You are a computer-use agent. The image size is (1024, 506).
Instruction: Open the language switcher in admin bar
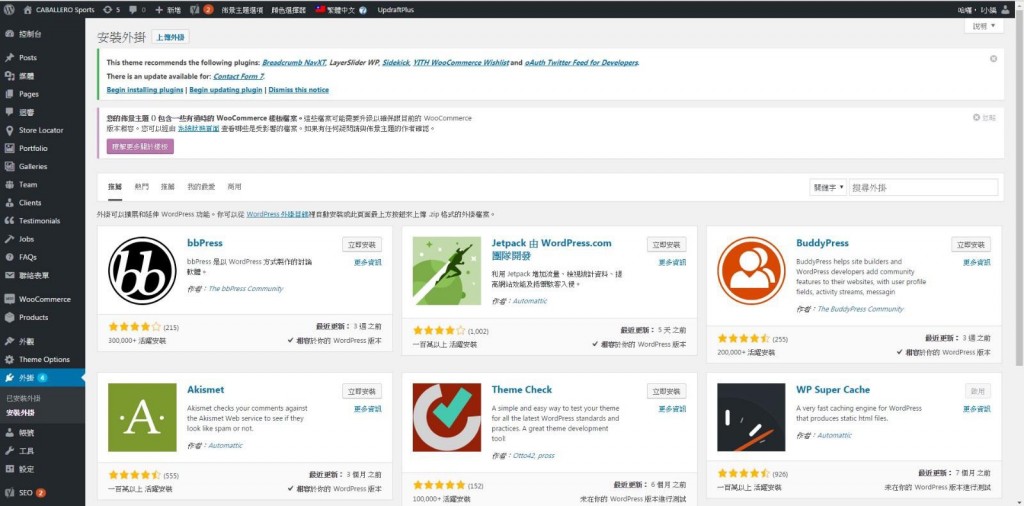click(x=336, y=10)
